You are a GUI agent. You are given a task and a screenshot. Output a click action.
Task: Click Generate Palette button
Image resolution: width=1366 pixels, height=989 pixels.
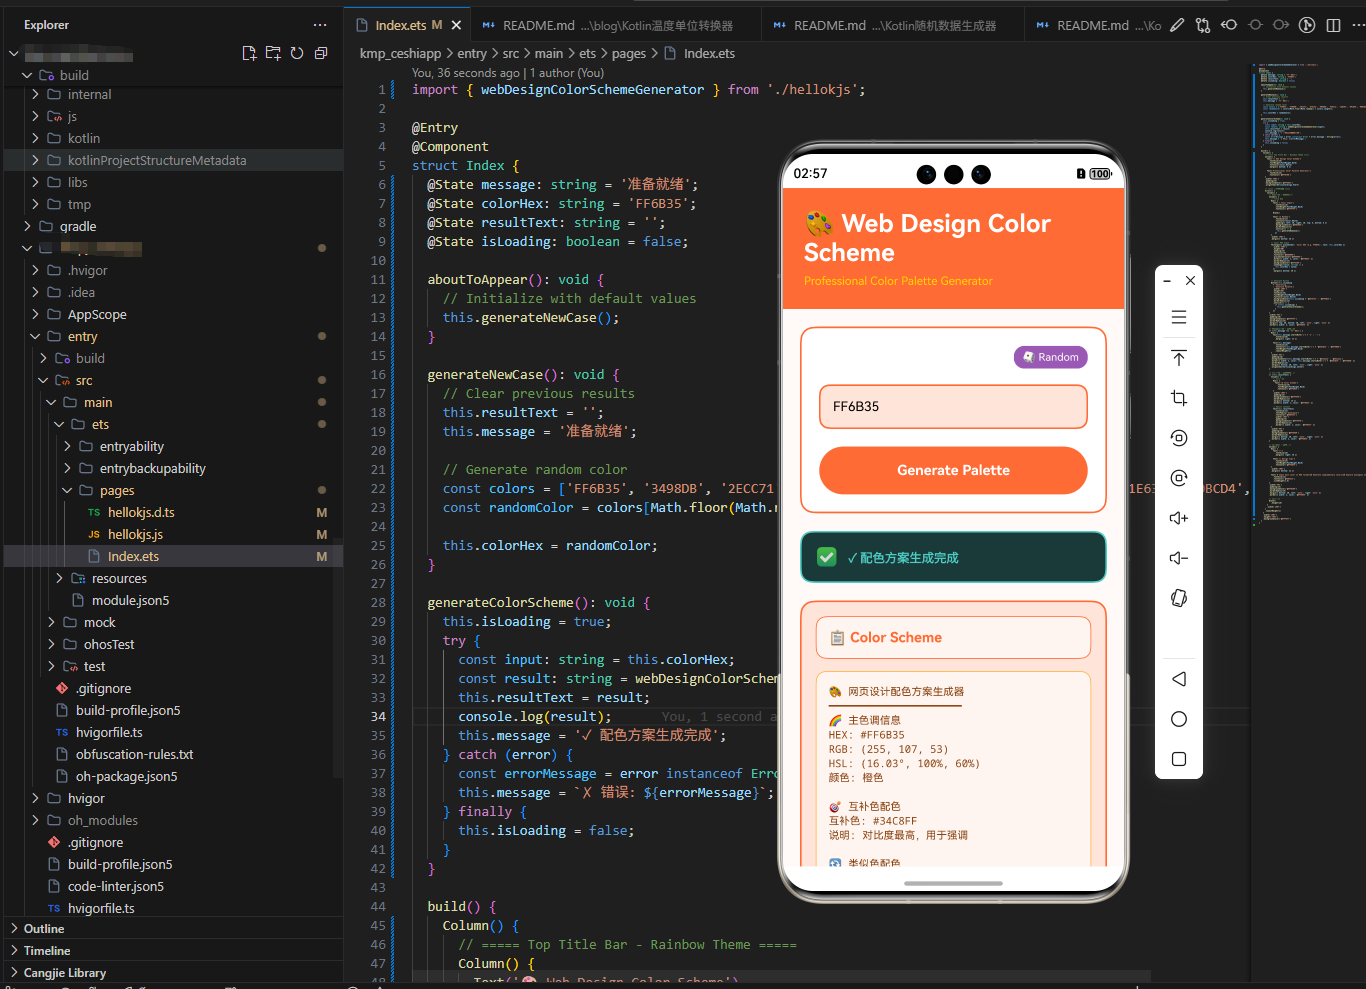[x=953, y=470]
